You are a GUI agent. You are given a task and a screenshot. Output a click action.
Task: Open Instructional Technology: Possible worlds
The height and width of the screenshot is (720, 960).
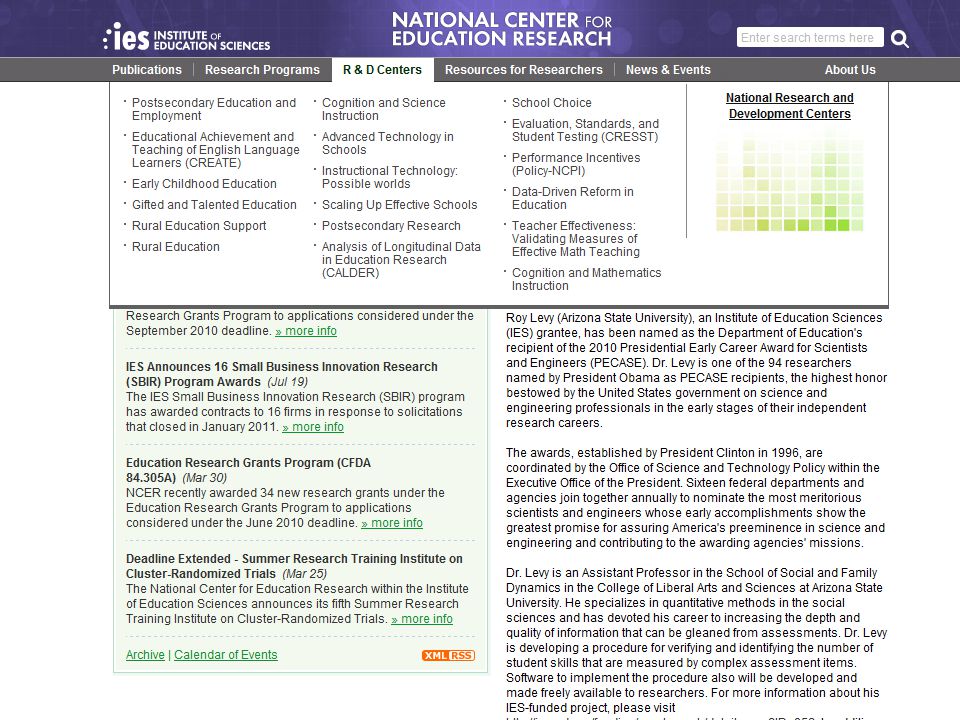pyautogui.click(x=389, y=177)
